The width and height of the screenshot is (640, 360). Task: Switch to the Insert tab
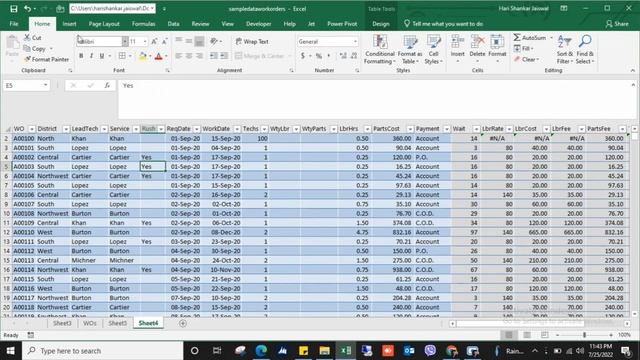69,24
